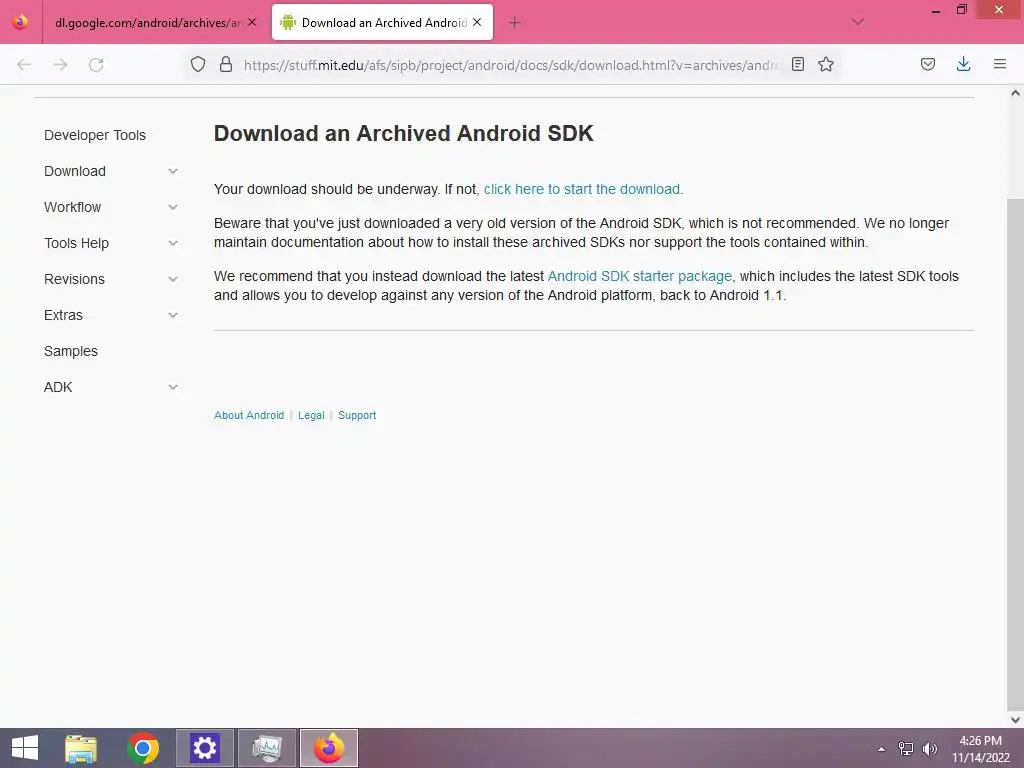
Task: Open the Settings gear taskbar app
Action: [204, 748]
